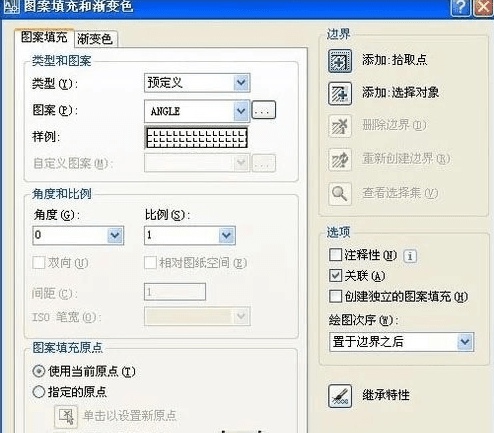Open the 类型 predefined dropdown

coord(197,83)
